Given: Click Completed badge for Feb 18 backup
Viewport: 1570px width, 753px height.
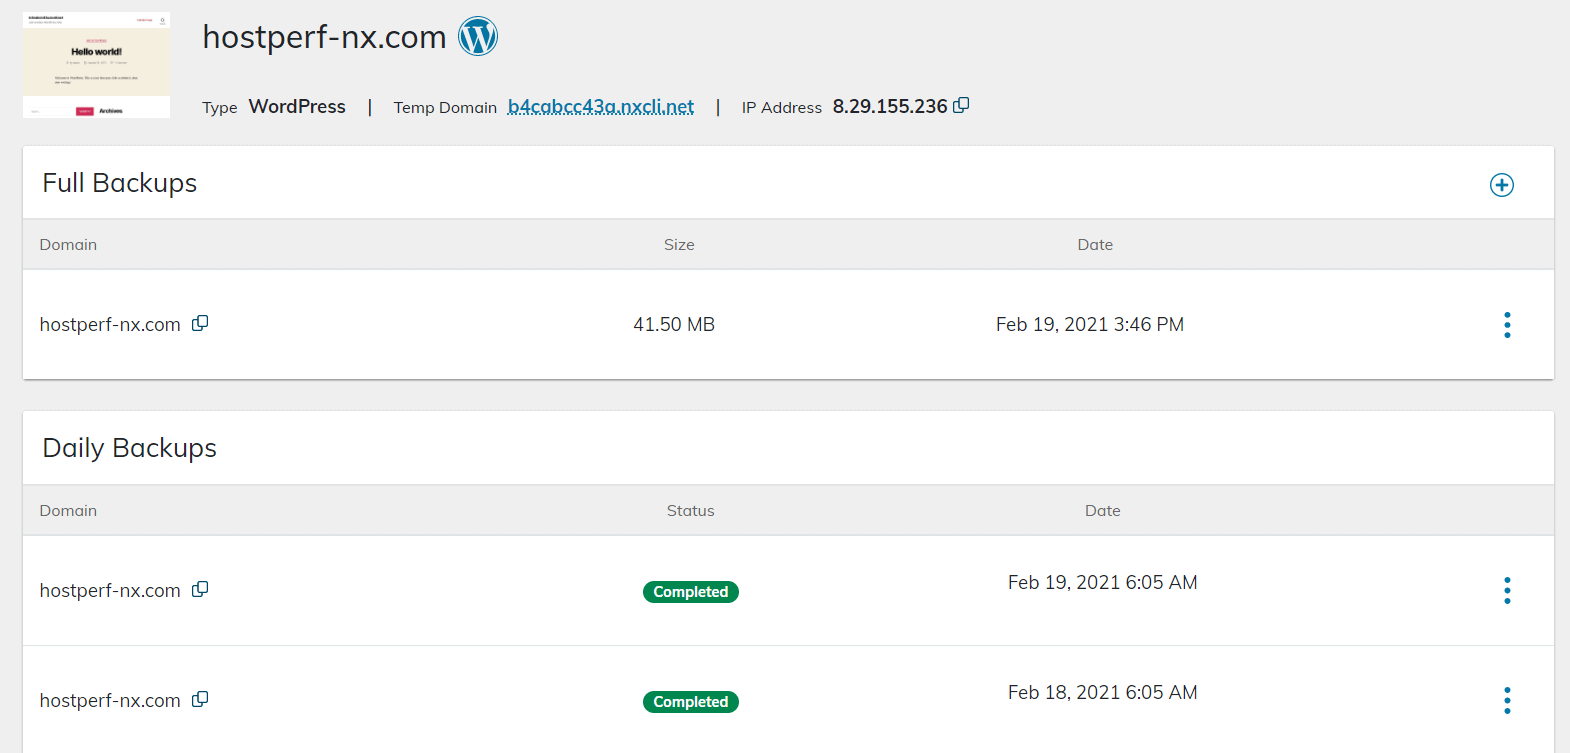Looking at the screenshot, I should [691, 702].
